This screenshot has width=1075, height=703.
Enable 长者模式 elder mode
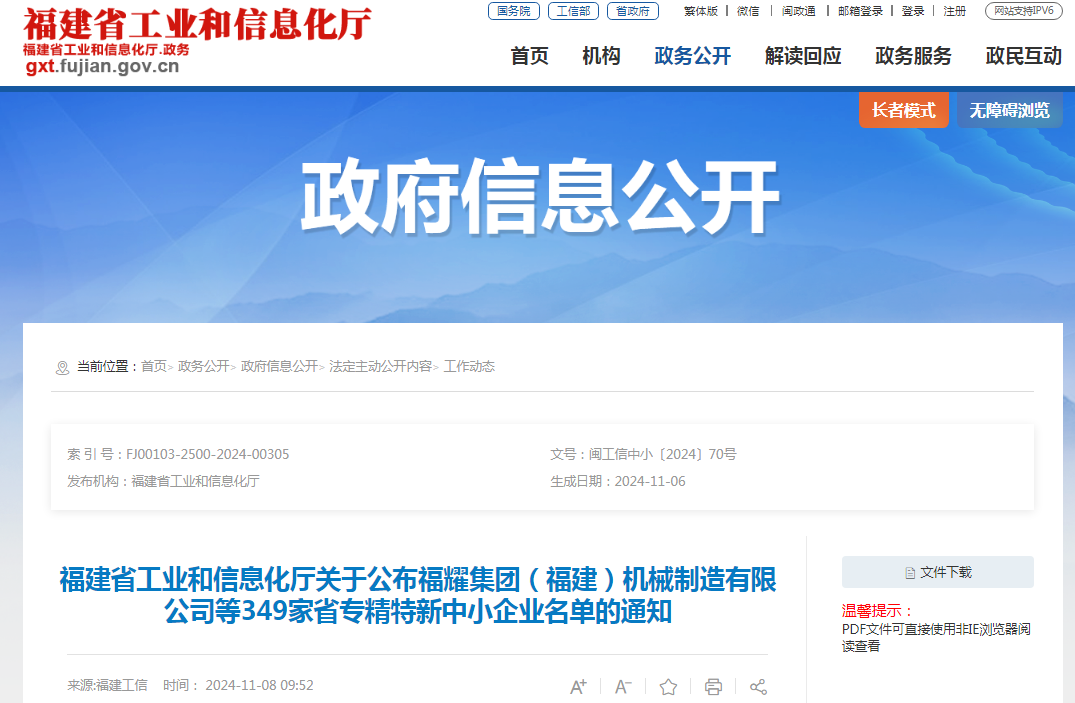click(904, 110)
